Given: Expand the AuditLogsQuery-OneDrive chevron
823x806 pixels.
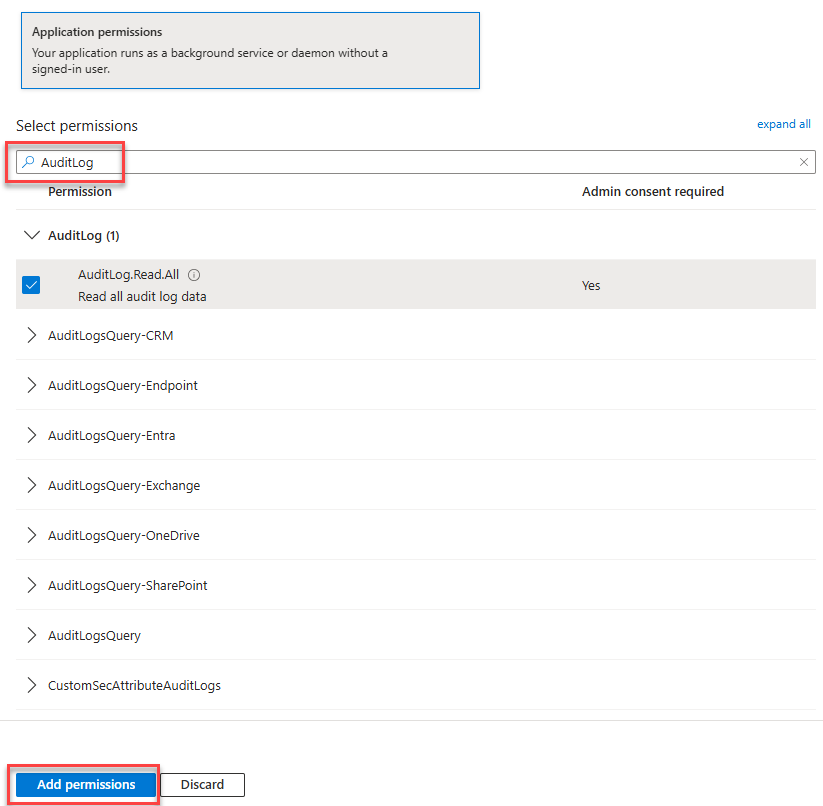Looking at the screenshot, I should 31,536.
